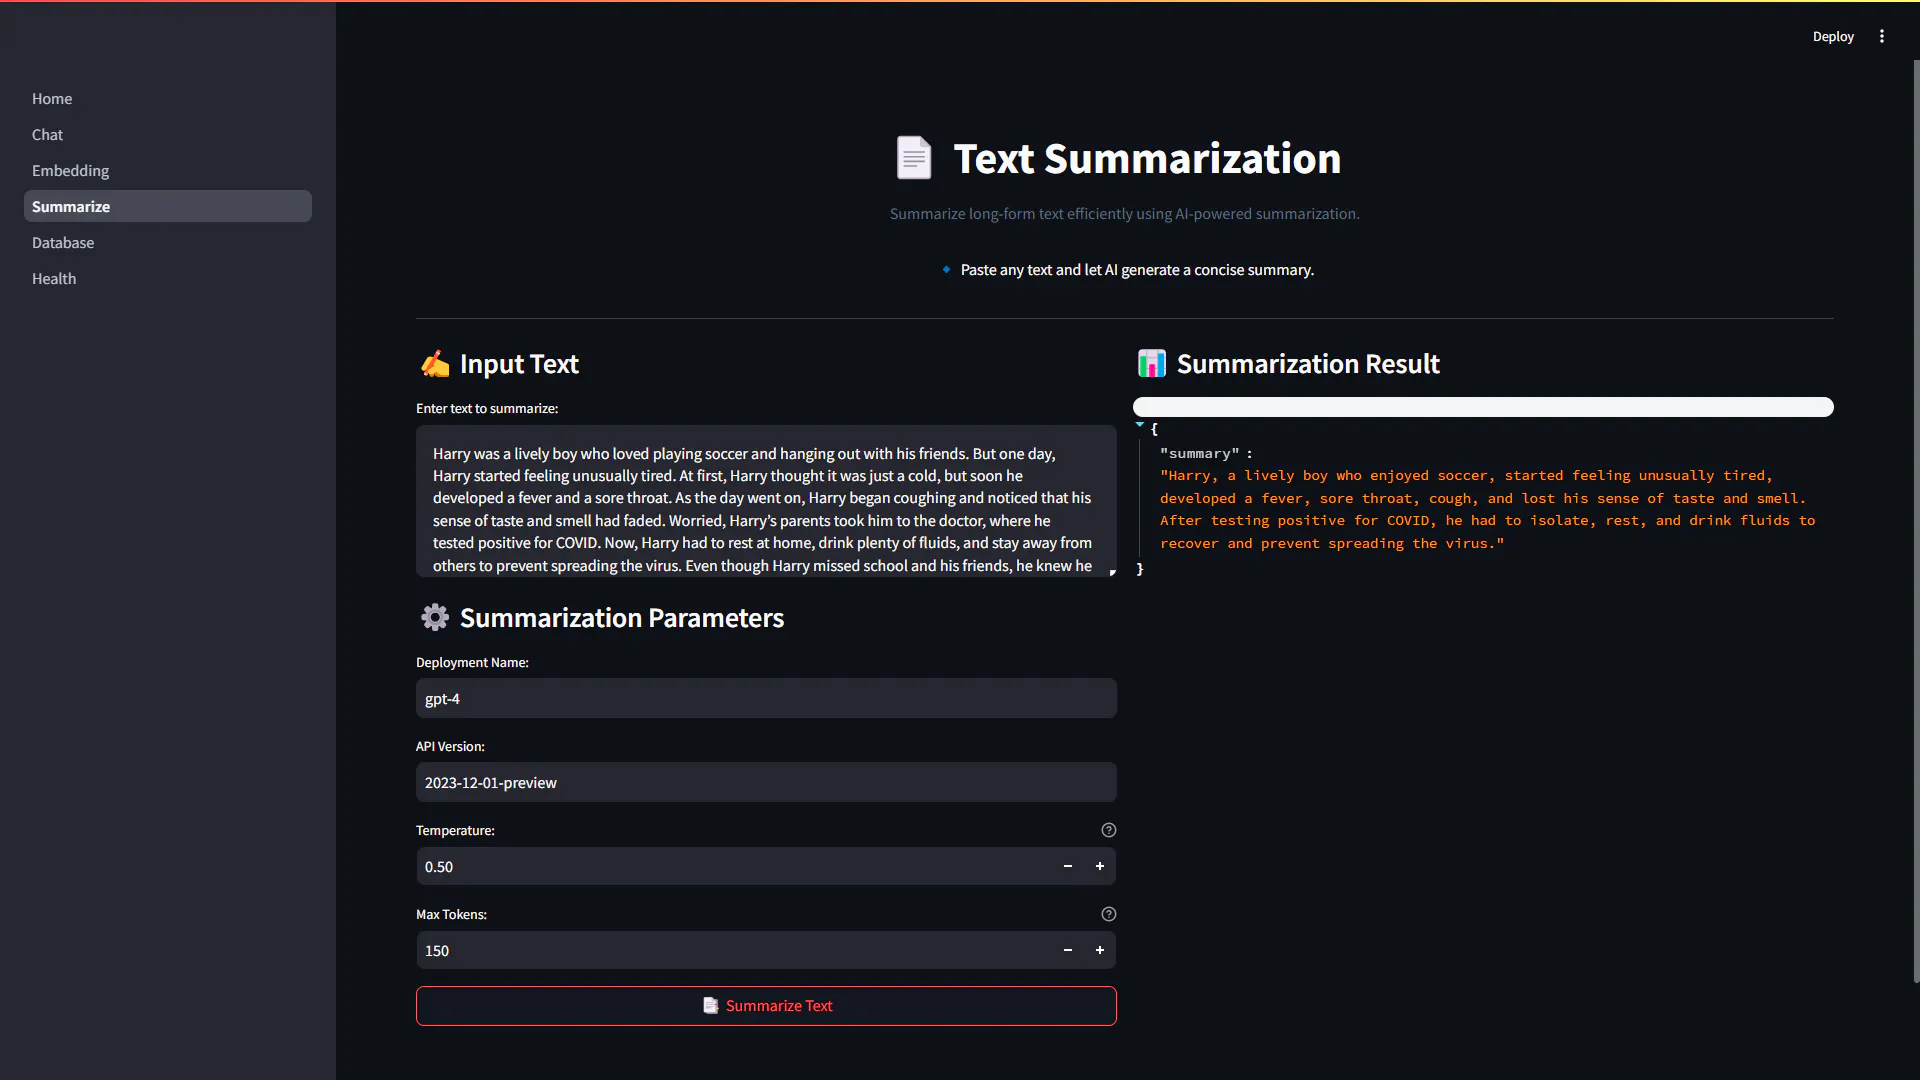This screenshot has height=1080, width=1920.
Task: Increase Temperature with the plus button
Action: [x=1100, y=866]
